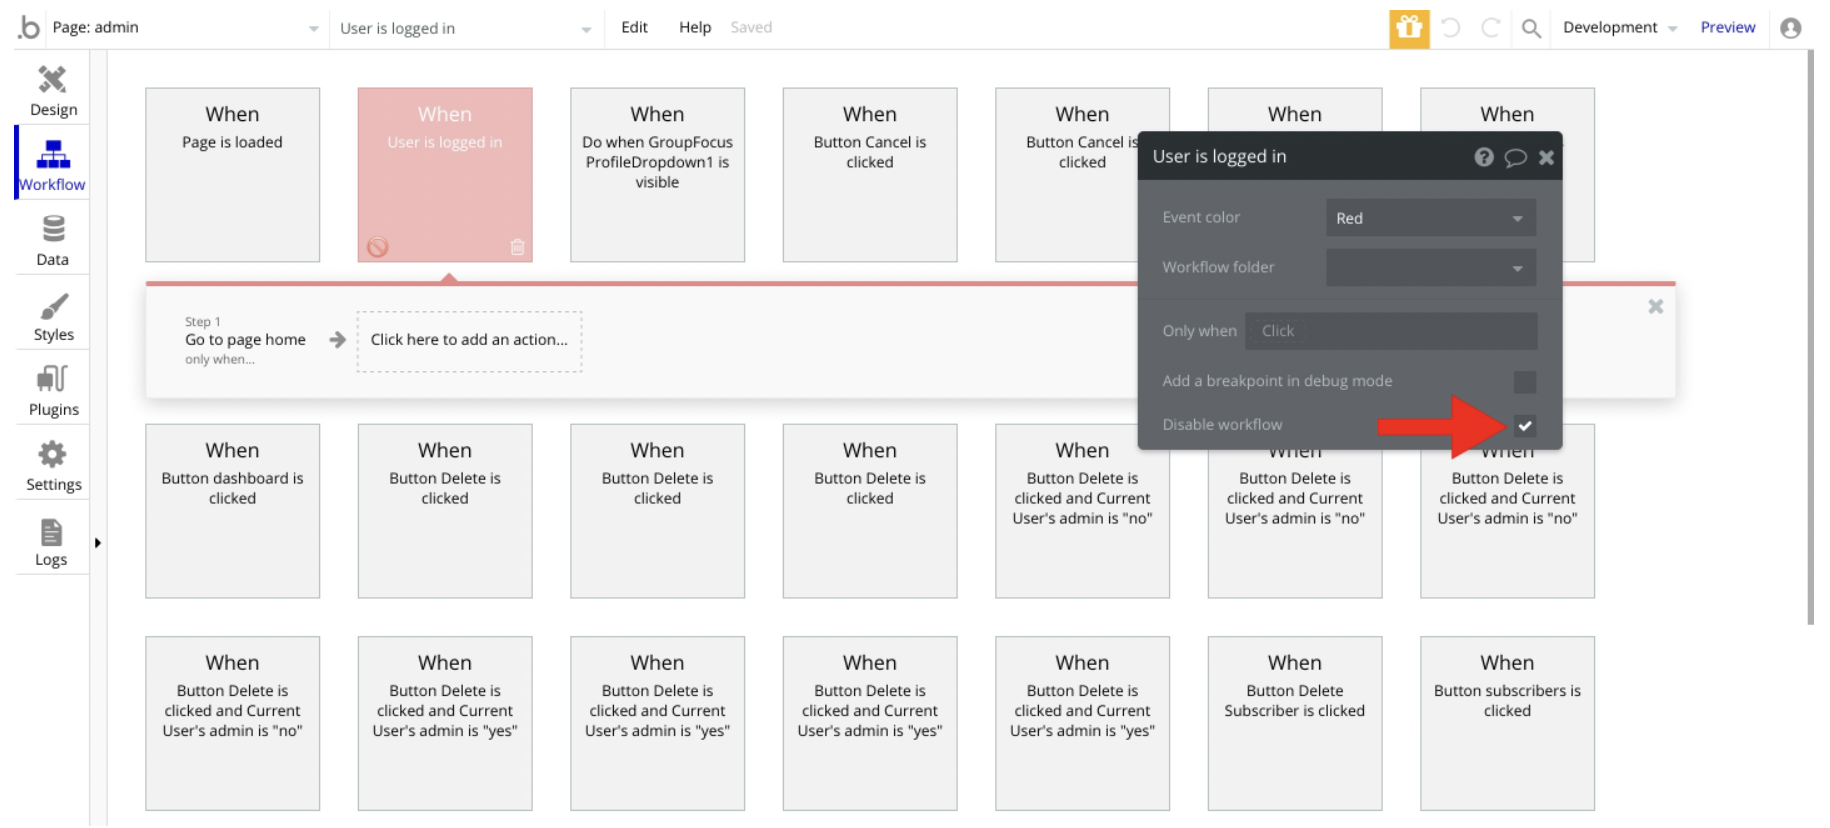Open the Logs section icon

coord(51,541)
